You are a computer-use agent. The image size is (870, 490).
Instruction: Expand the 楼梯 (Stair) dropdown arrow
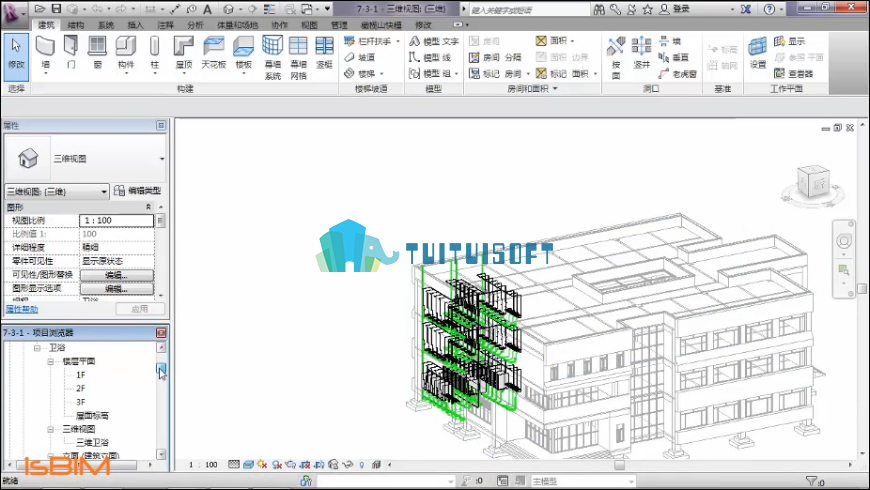coord(382,73)
